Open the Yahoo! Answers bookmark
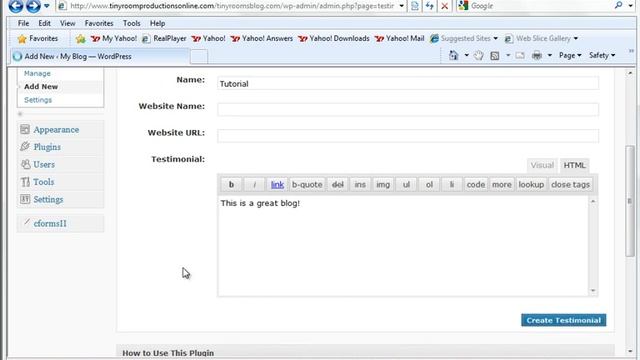Screen dimensions: 640x360 tap(262, 38)
